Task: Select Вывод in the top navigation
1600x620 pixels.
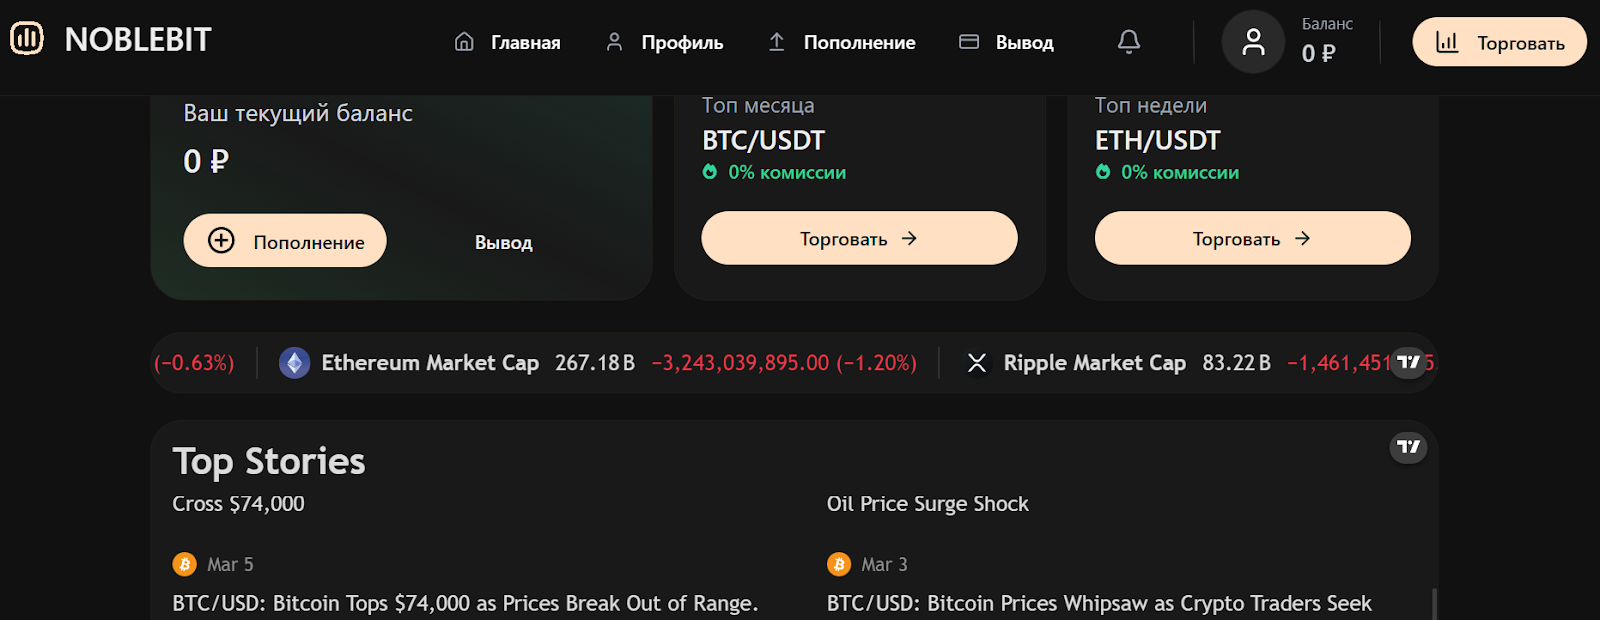Action: 1007,43
